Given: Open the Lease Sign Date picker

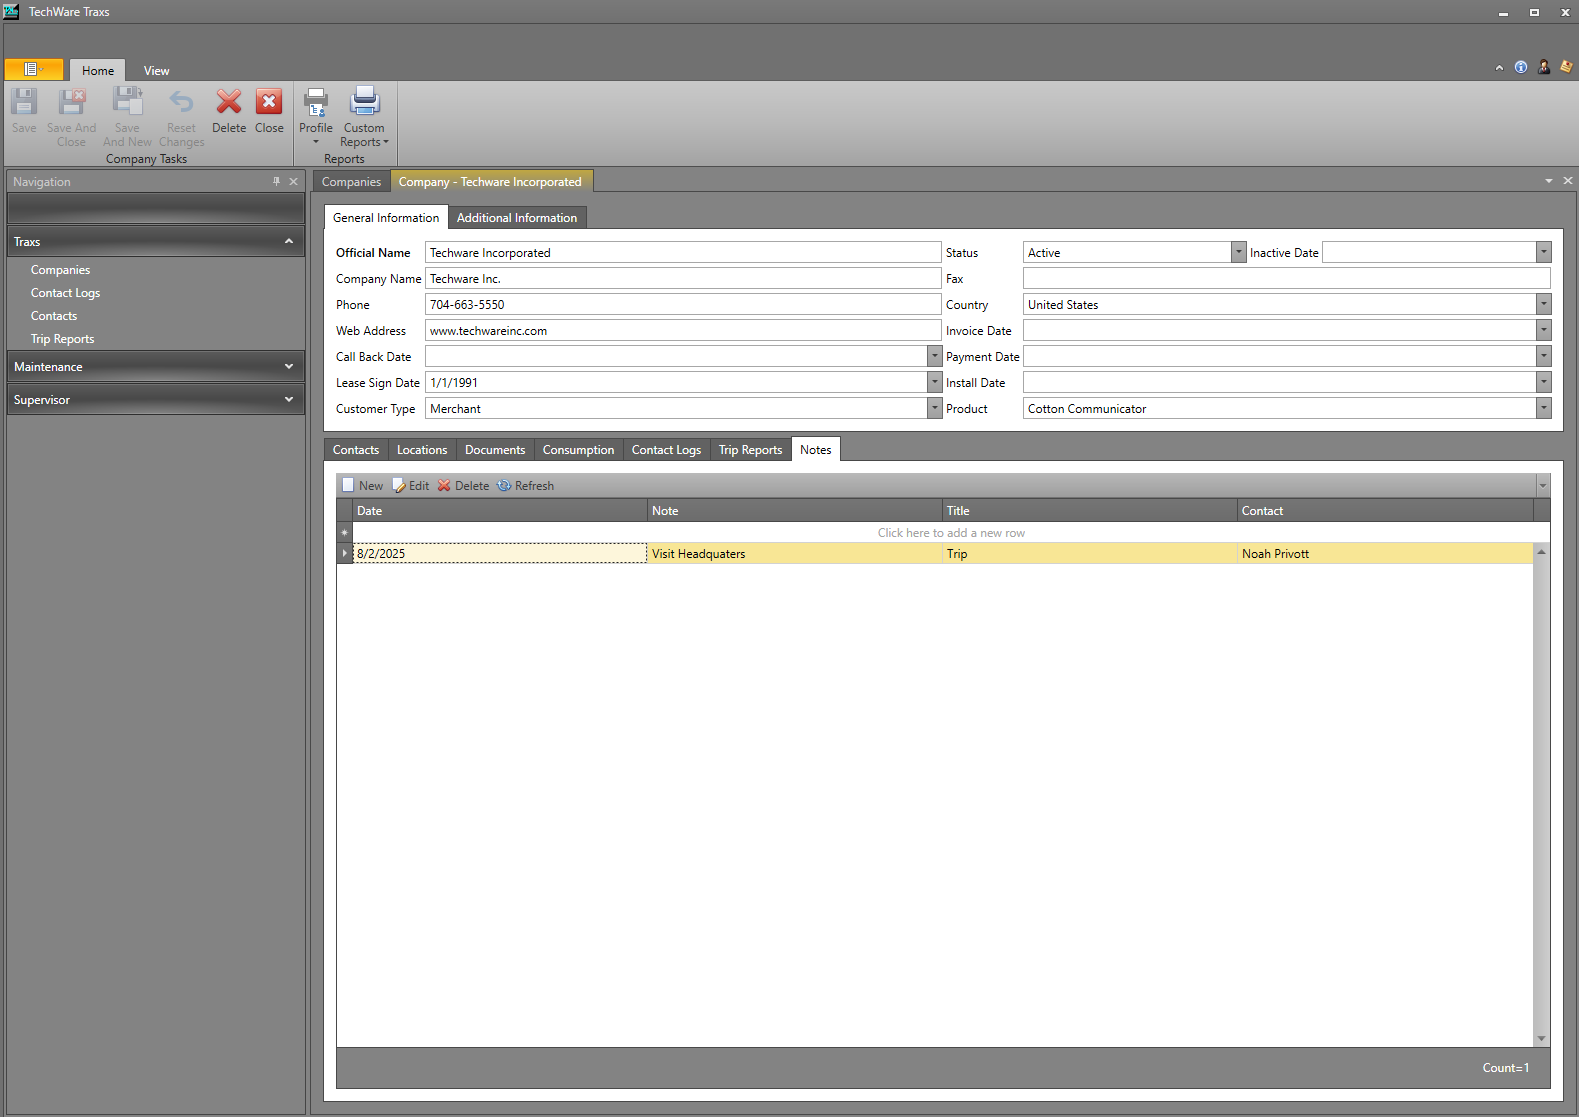Looking at the screenshot, I should click(934, 383).
